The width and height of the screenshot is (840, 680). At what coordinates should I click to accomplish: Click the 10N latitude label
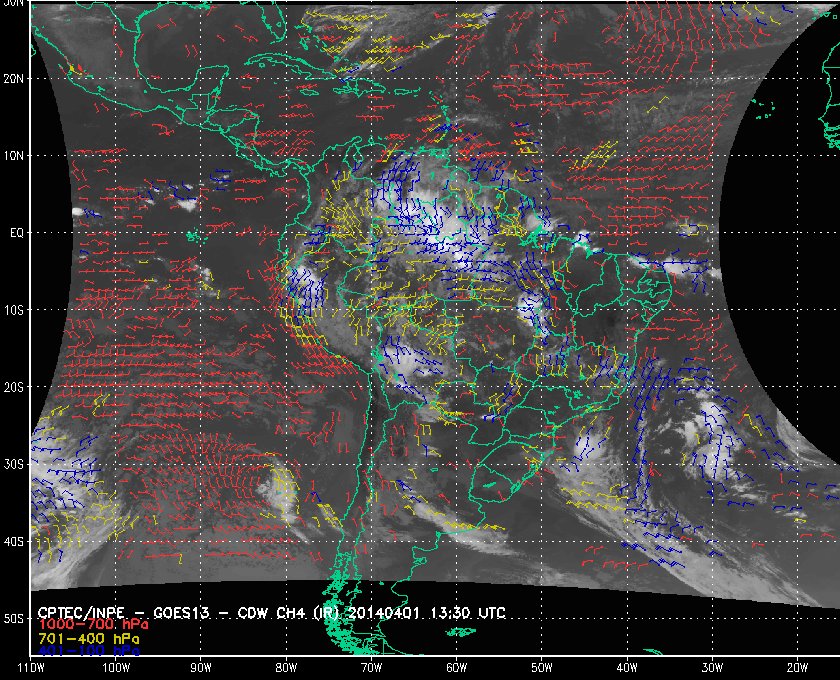pos(13,155)
